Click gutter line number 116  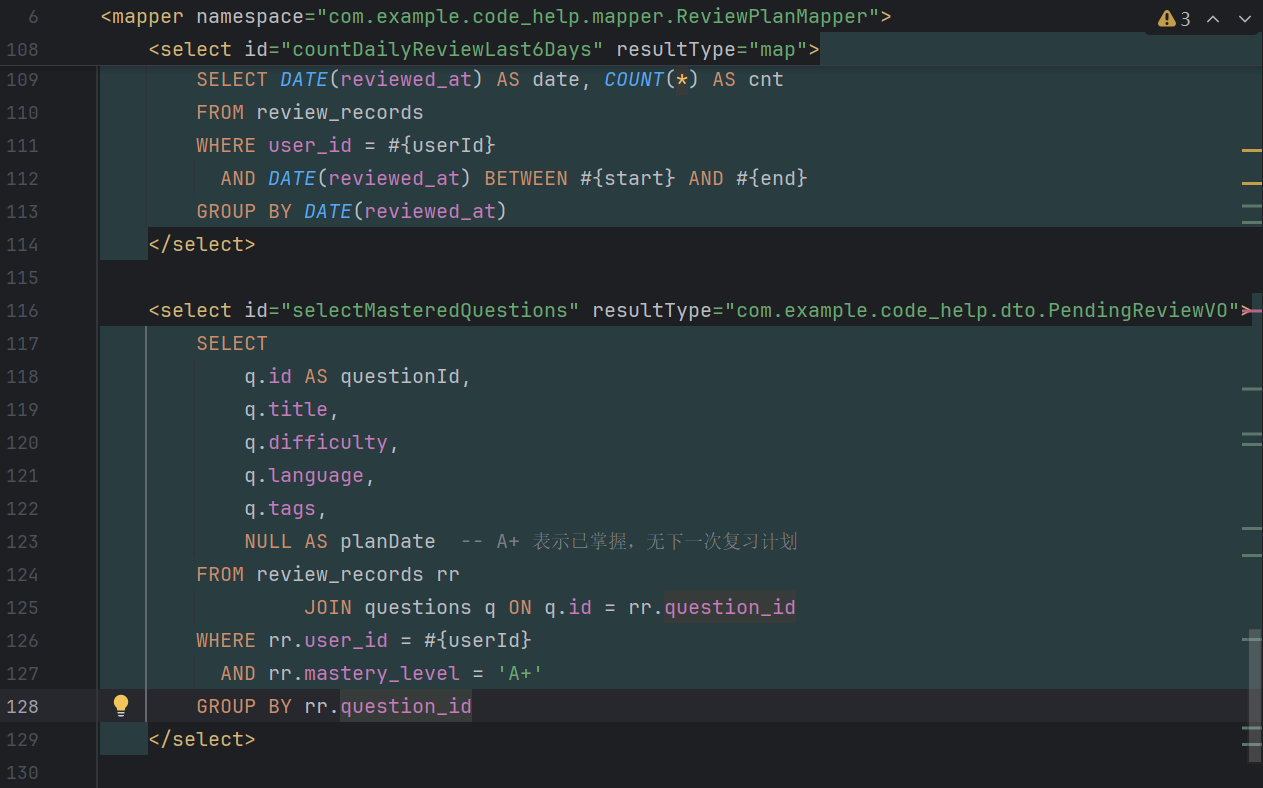[22, 311]
